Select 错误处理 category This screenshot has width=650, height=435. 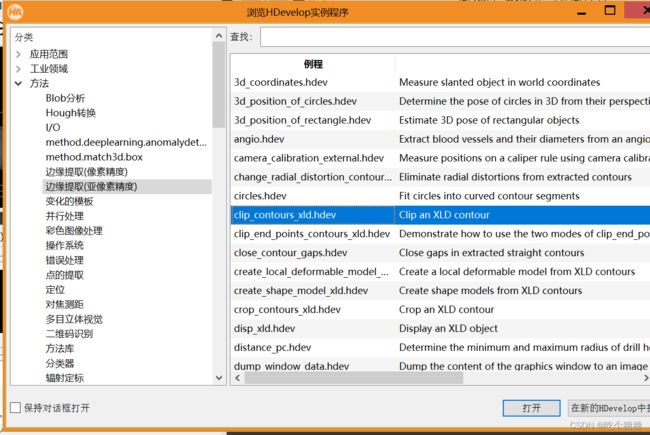tap(64, 260)
